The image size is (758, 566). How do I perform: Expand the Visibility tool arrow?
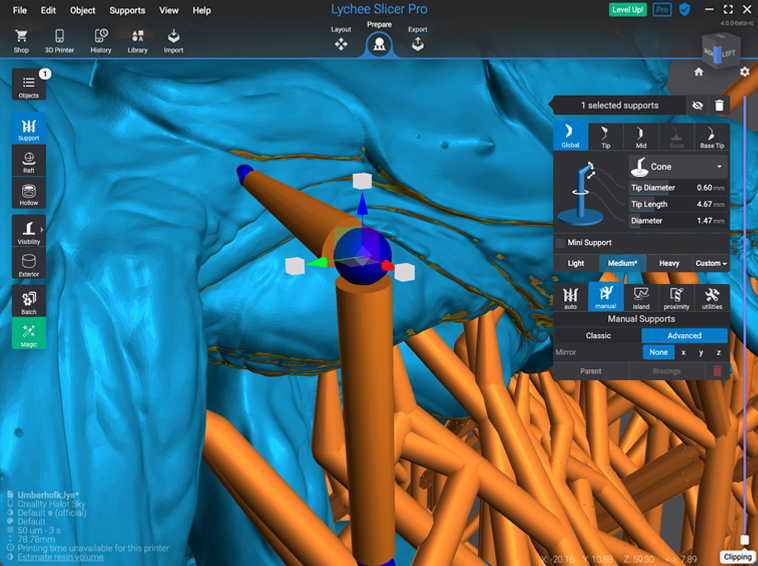(x=42, y=230)
